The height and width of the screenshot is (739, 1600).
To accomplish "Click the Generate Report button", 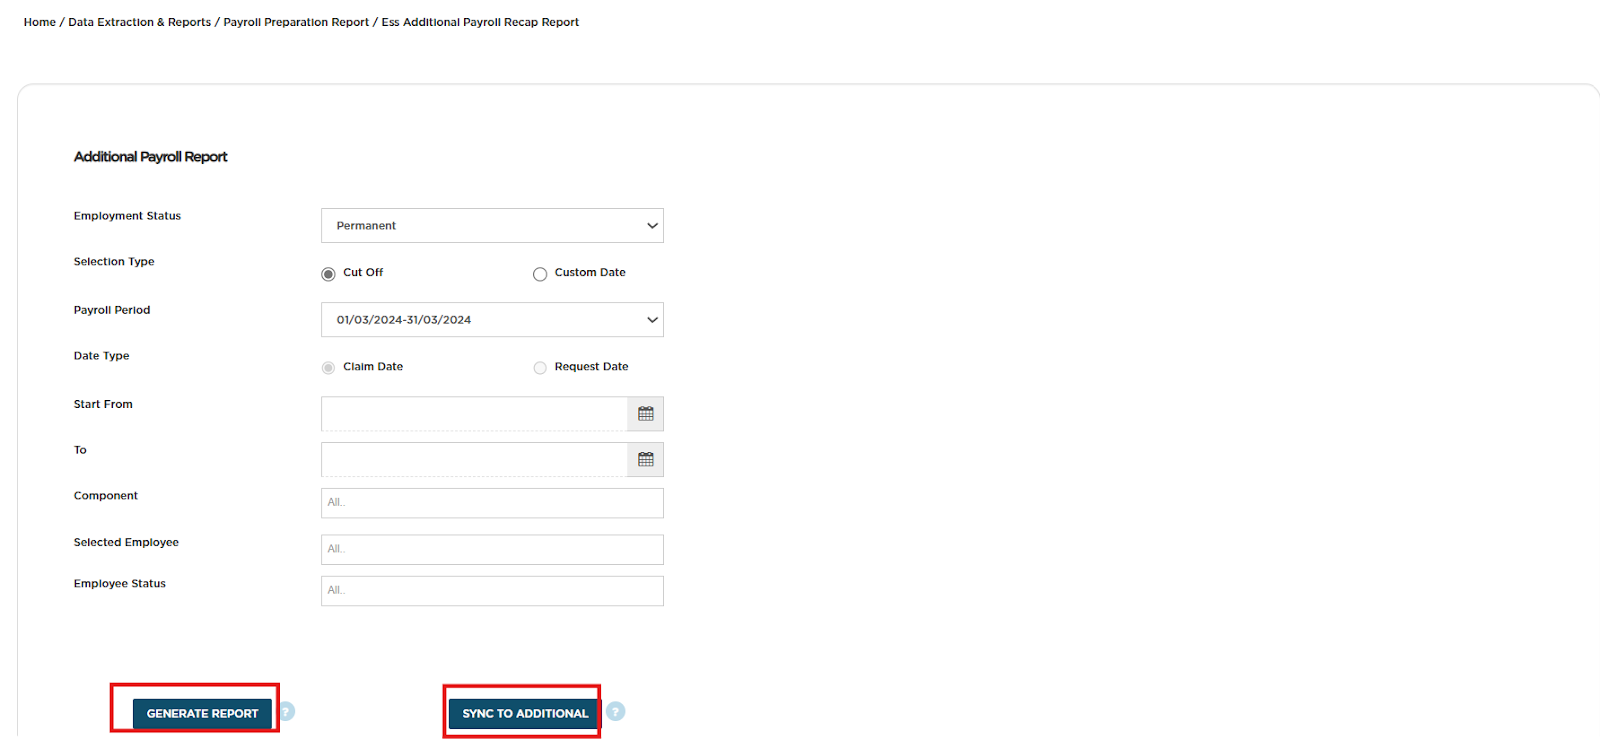I will [x=202, y=713].
